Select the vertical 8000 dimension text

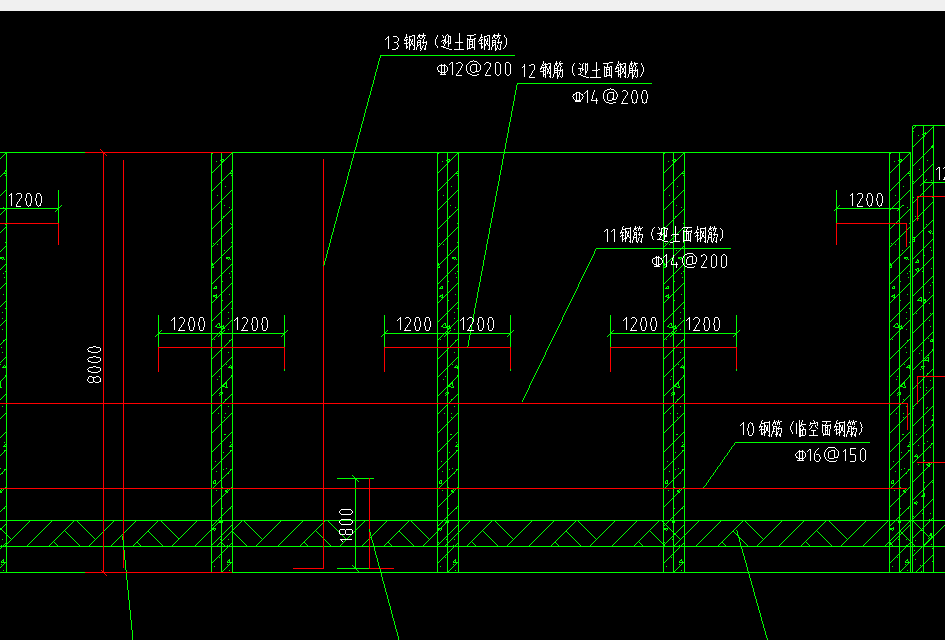click(x=95, y=365)
